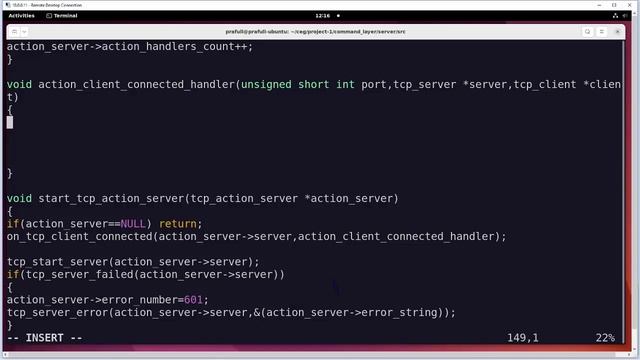Click the 'return' keyword
The image size is (640, 360).
point(178,224)
